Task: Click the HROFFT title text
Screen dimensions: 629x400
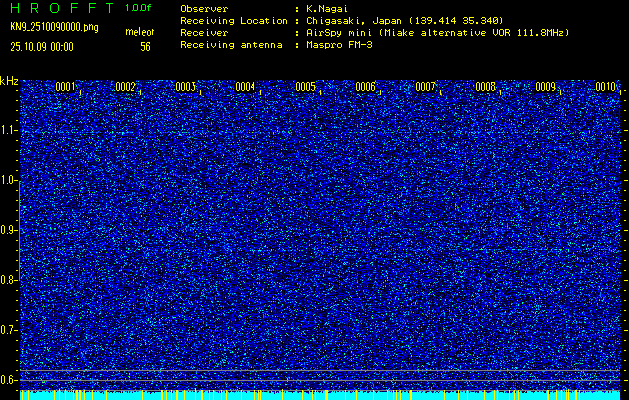Action: (x=60, y=8)
